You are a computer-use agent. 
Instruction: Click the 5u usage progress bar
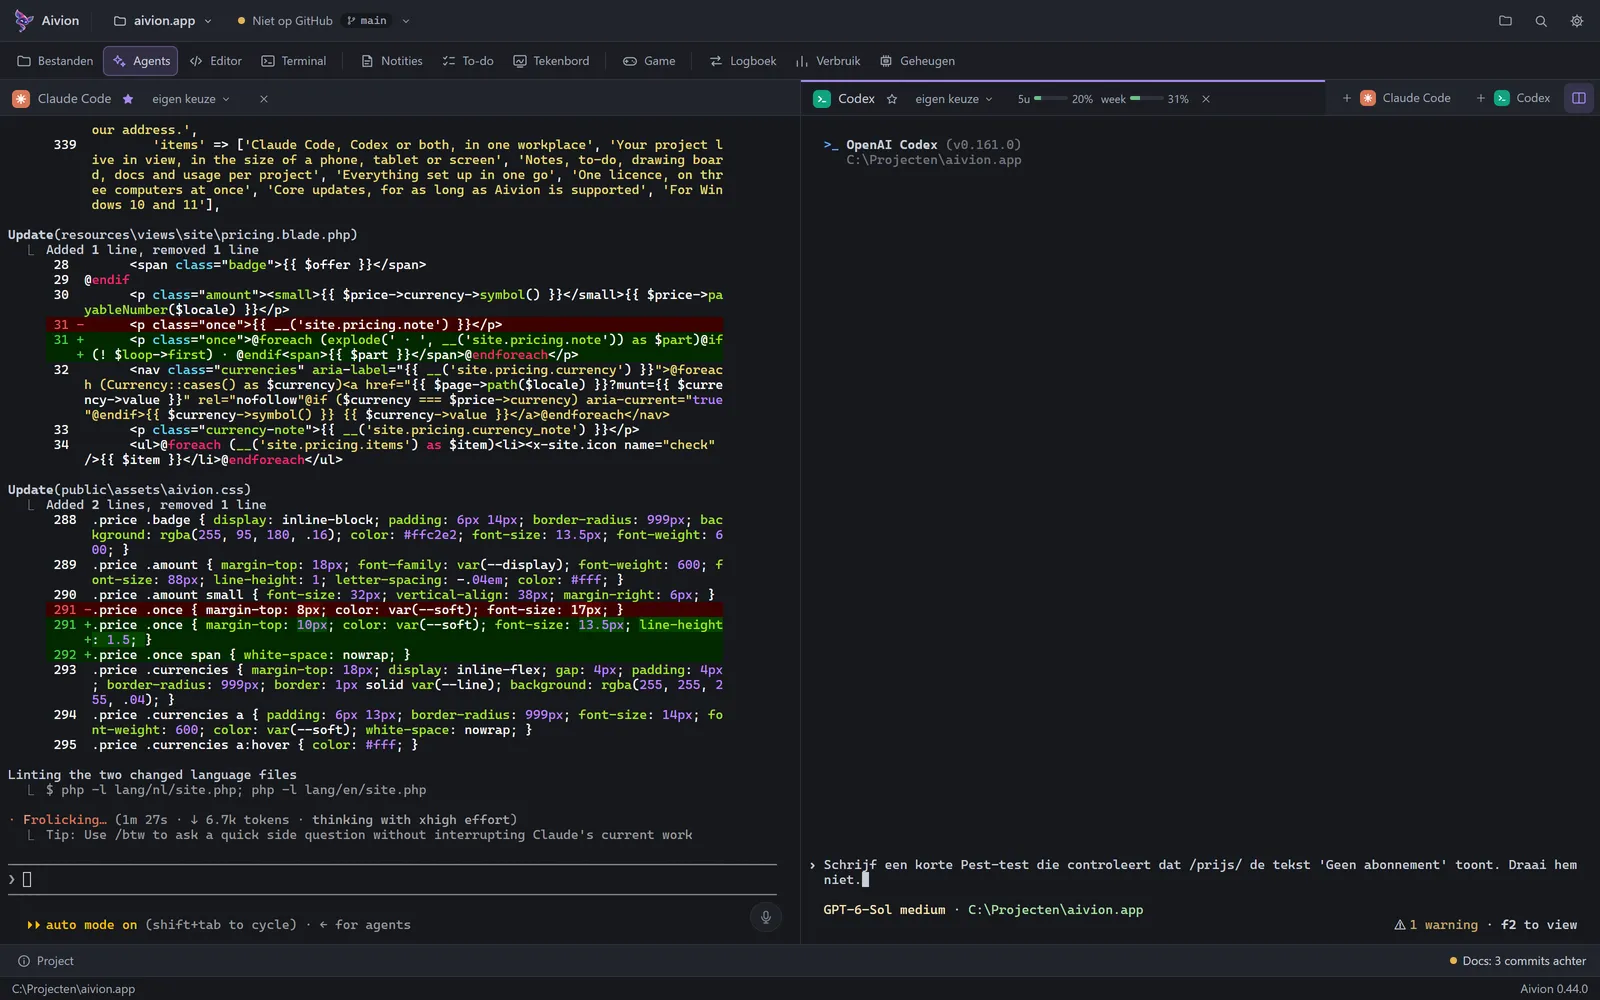(x=1050, y=99)
